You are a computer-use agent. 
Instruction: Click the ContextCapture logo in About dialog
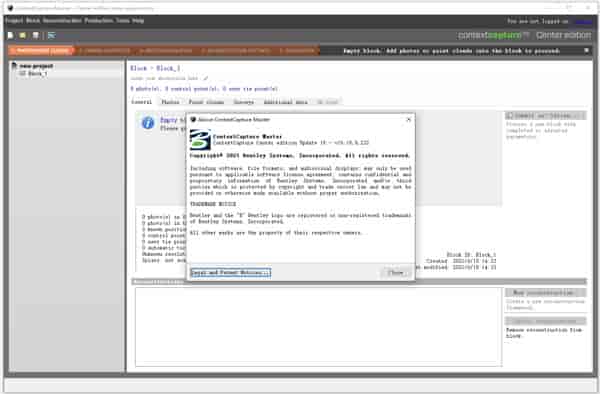point(200,140)
